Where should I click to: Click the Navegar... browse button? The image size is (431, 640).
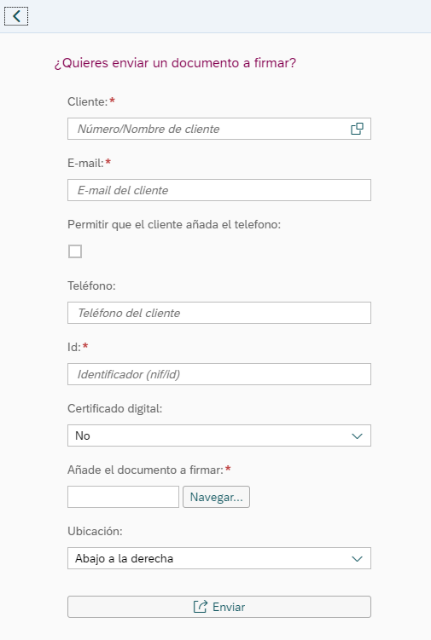(x=216, y=497)
